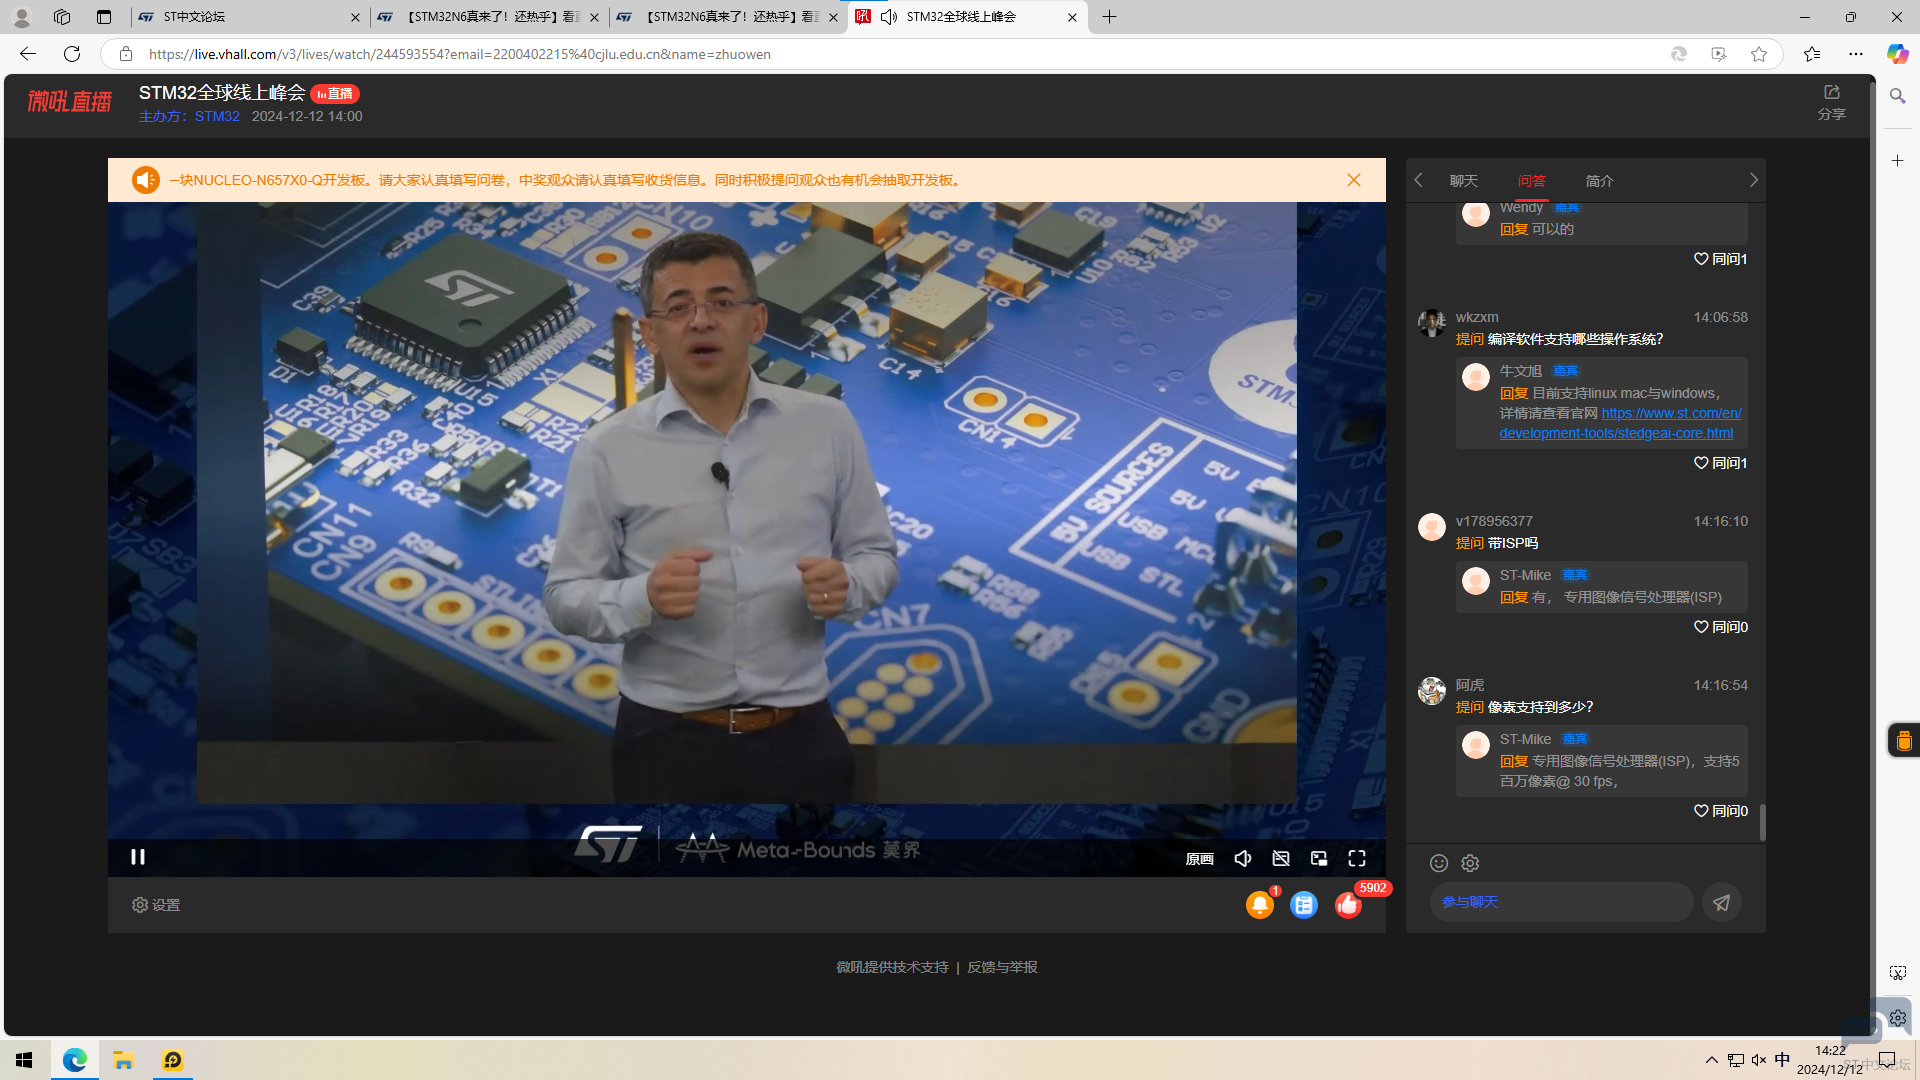Open the 设置 settings below the video
Image resolution: width=1920 pixels, height=1080 pixels.
156,905
